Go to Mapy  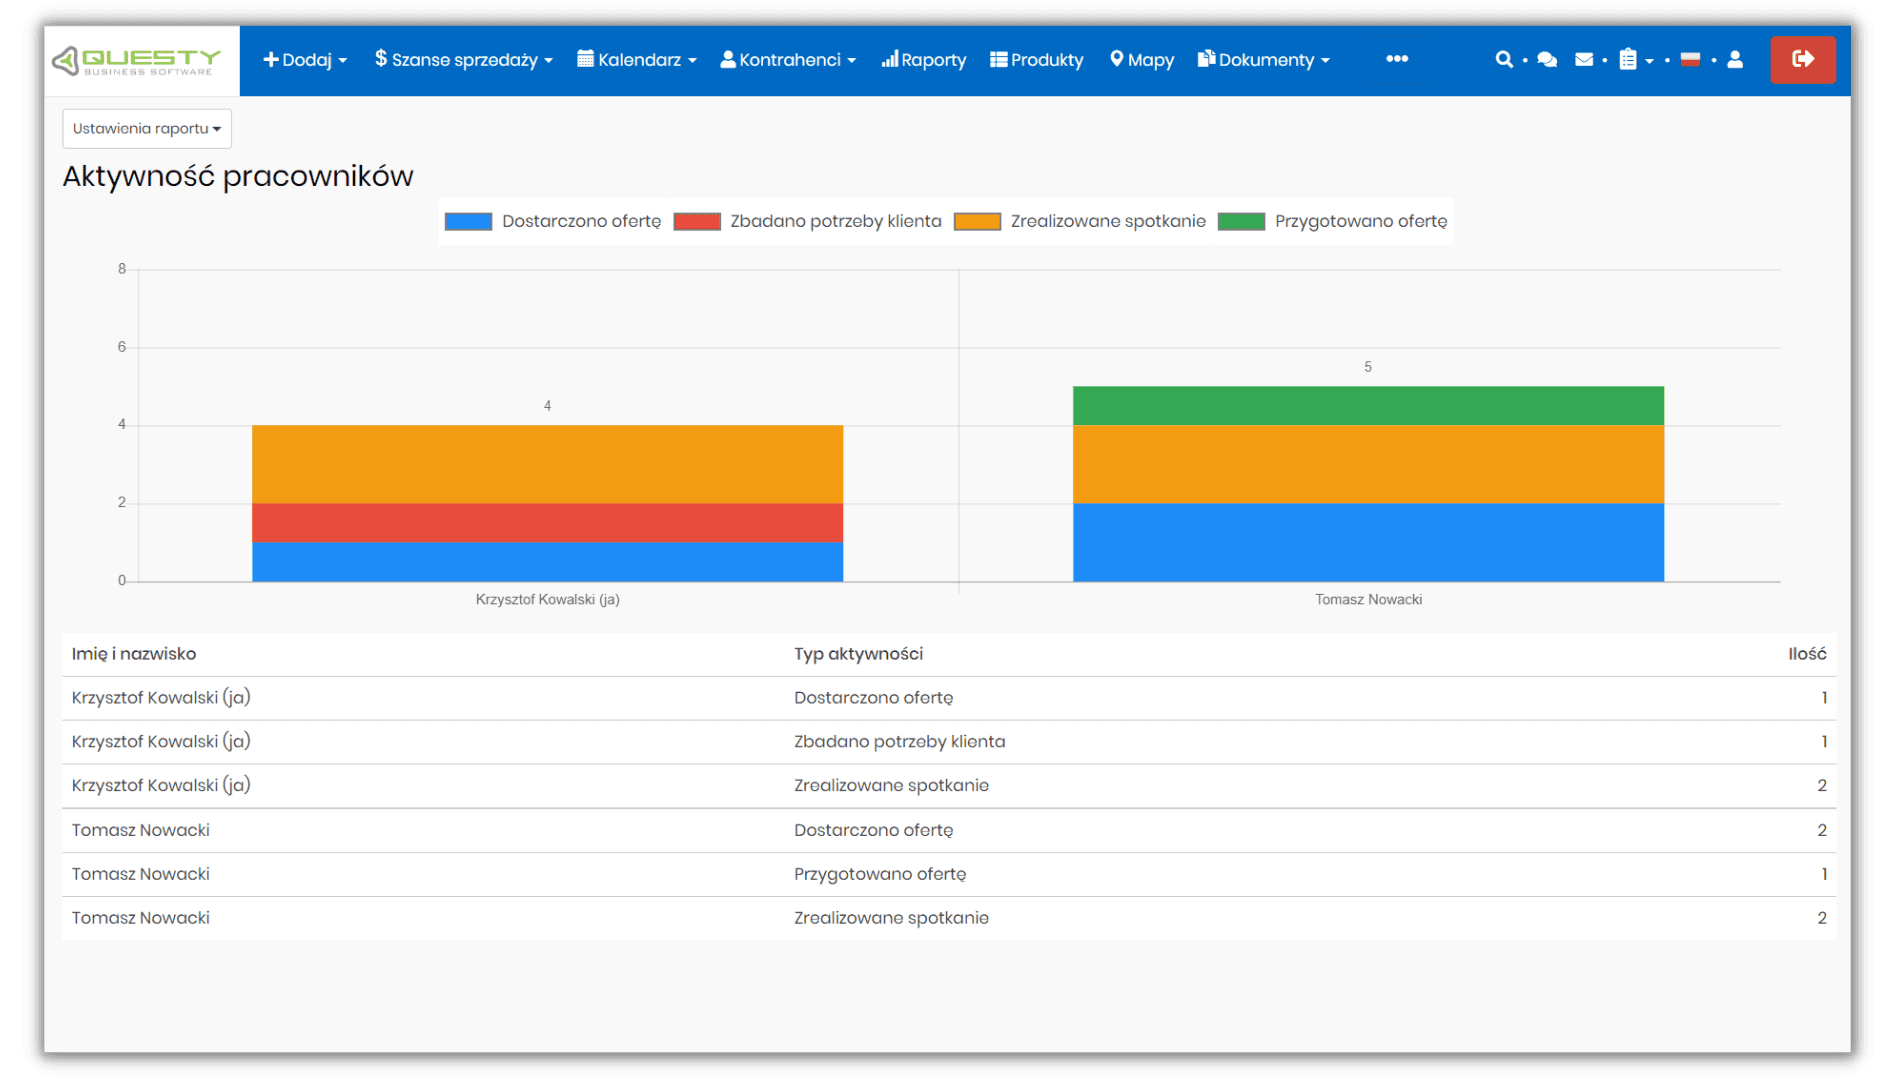[1141, 60]
